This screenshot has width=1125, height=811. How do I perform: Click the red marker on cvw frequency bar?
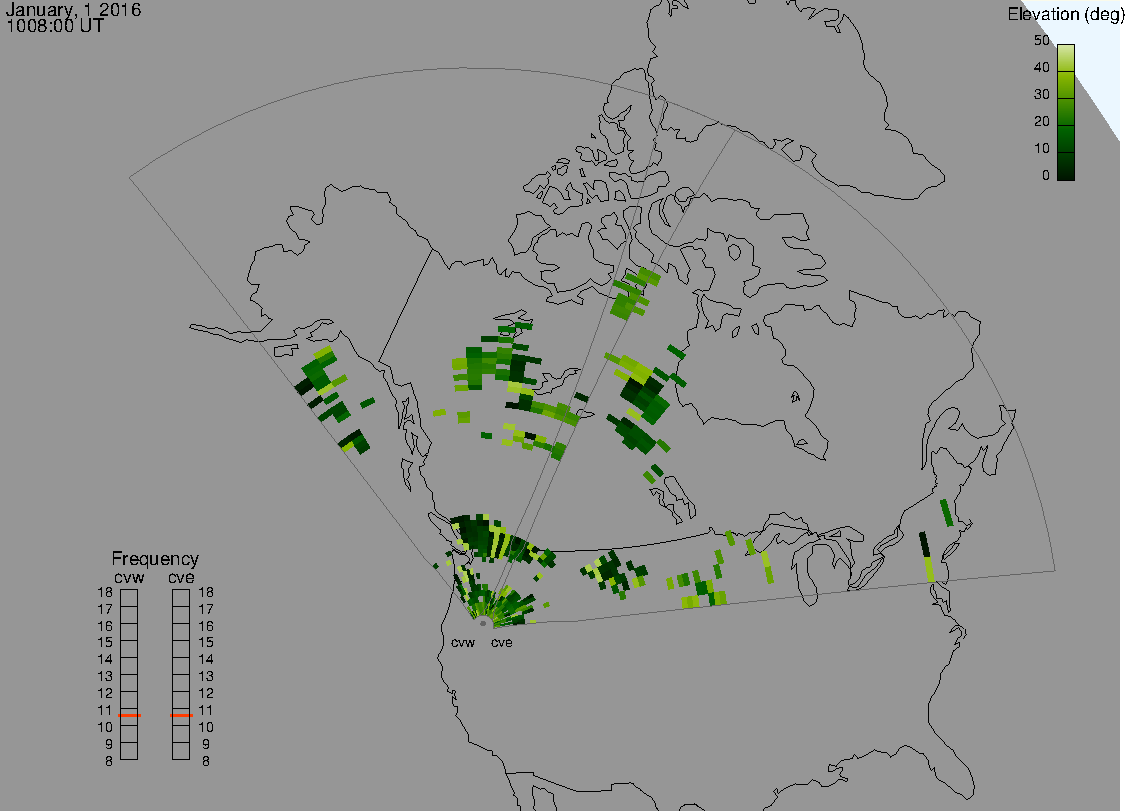click(129, 716)
